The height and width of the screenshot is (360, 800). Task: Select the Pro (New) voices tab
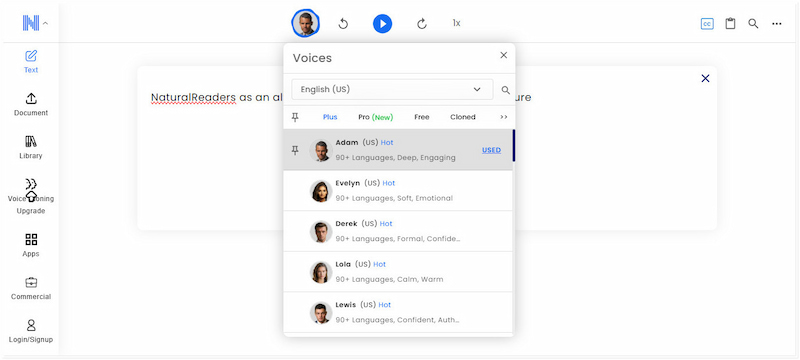click(376, 117)
